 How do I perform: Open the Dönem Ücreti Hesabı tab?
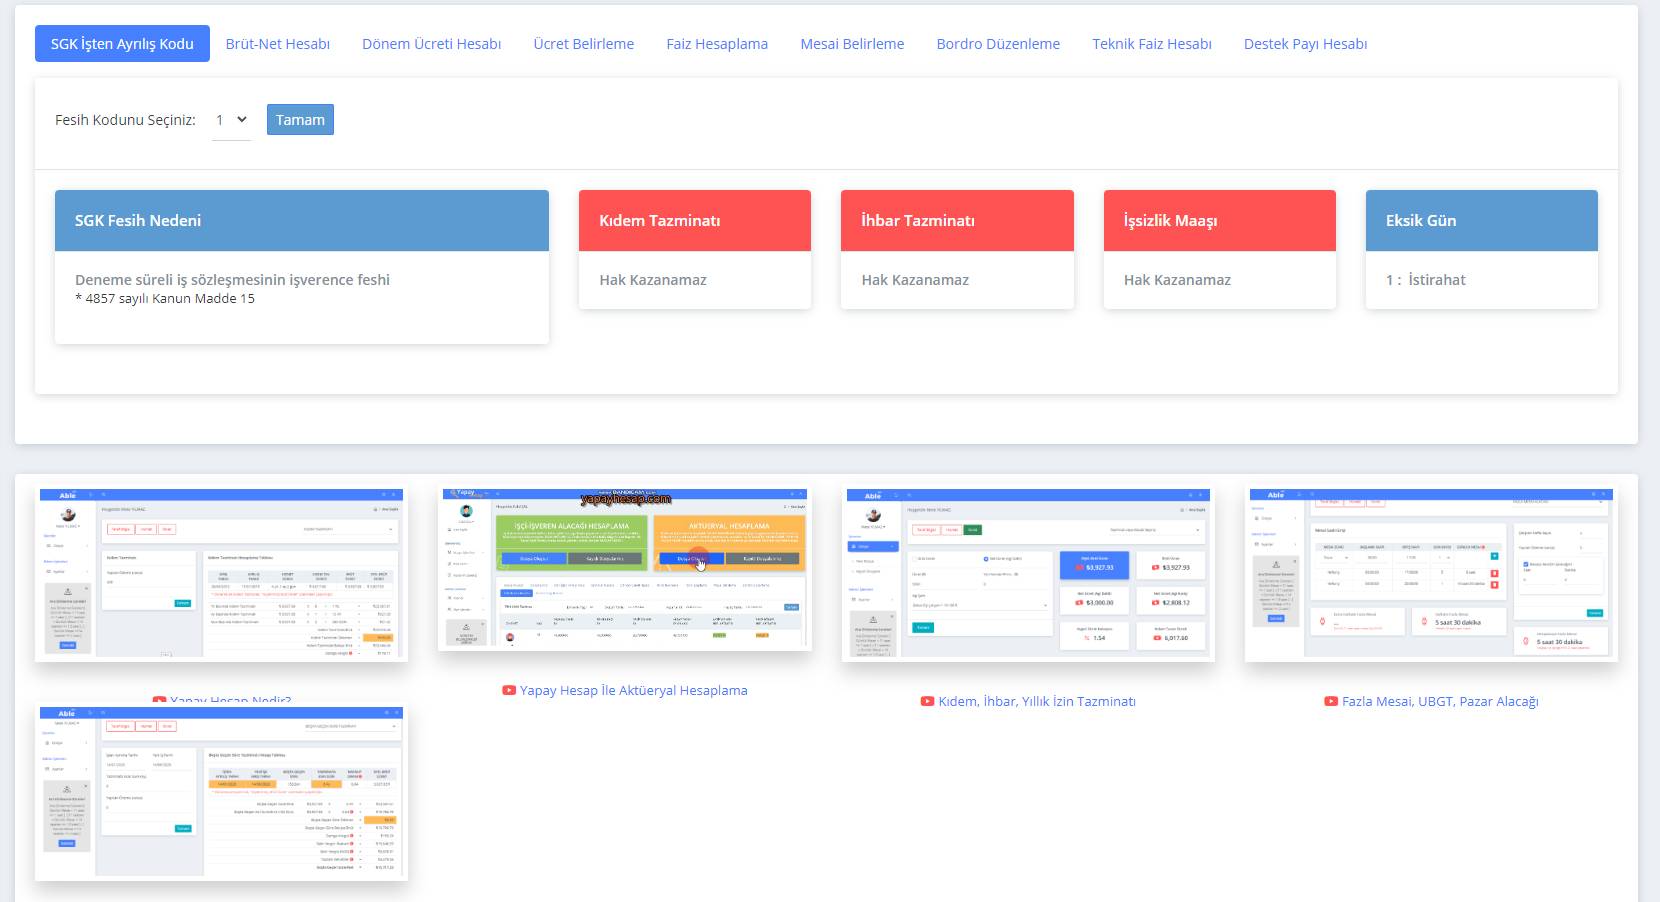[431, 44]
